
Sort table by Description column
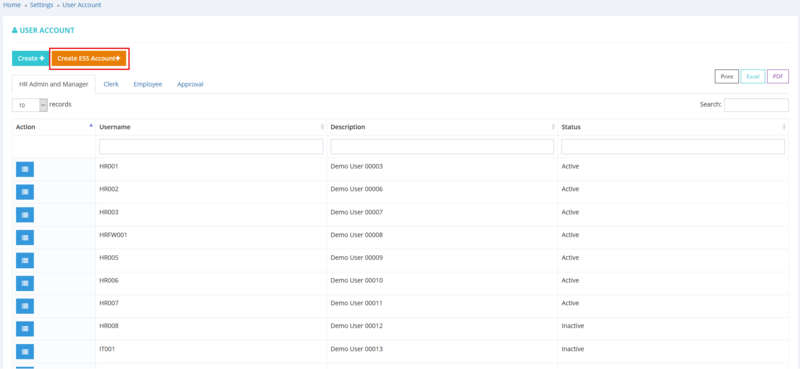[442, 127]
